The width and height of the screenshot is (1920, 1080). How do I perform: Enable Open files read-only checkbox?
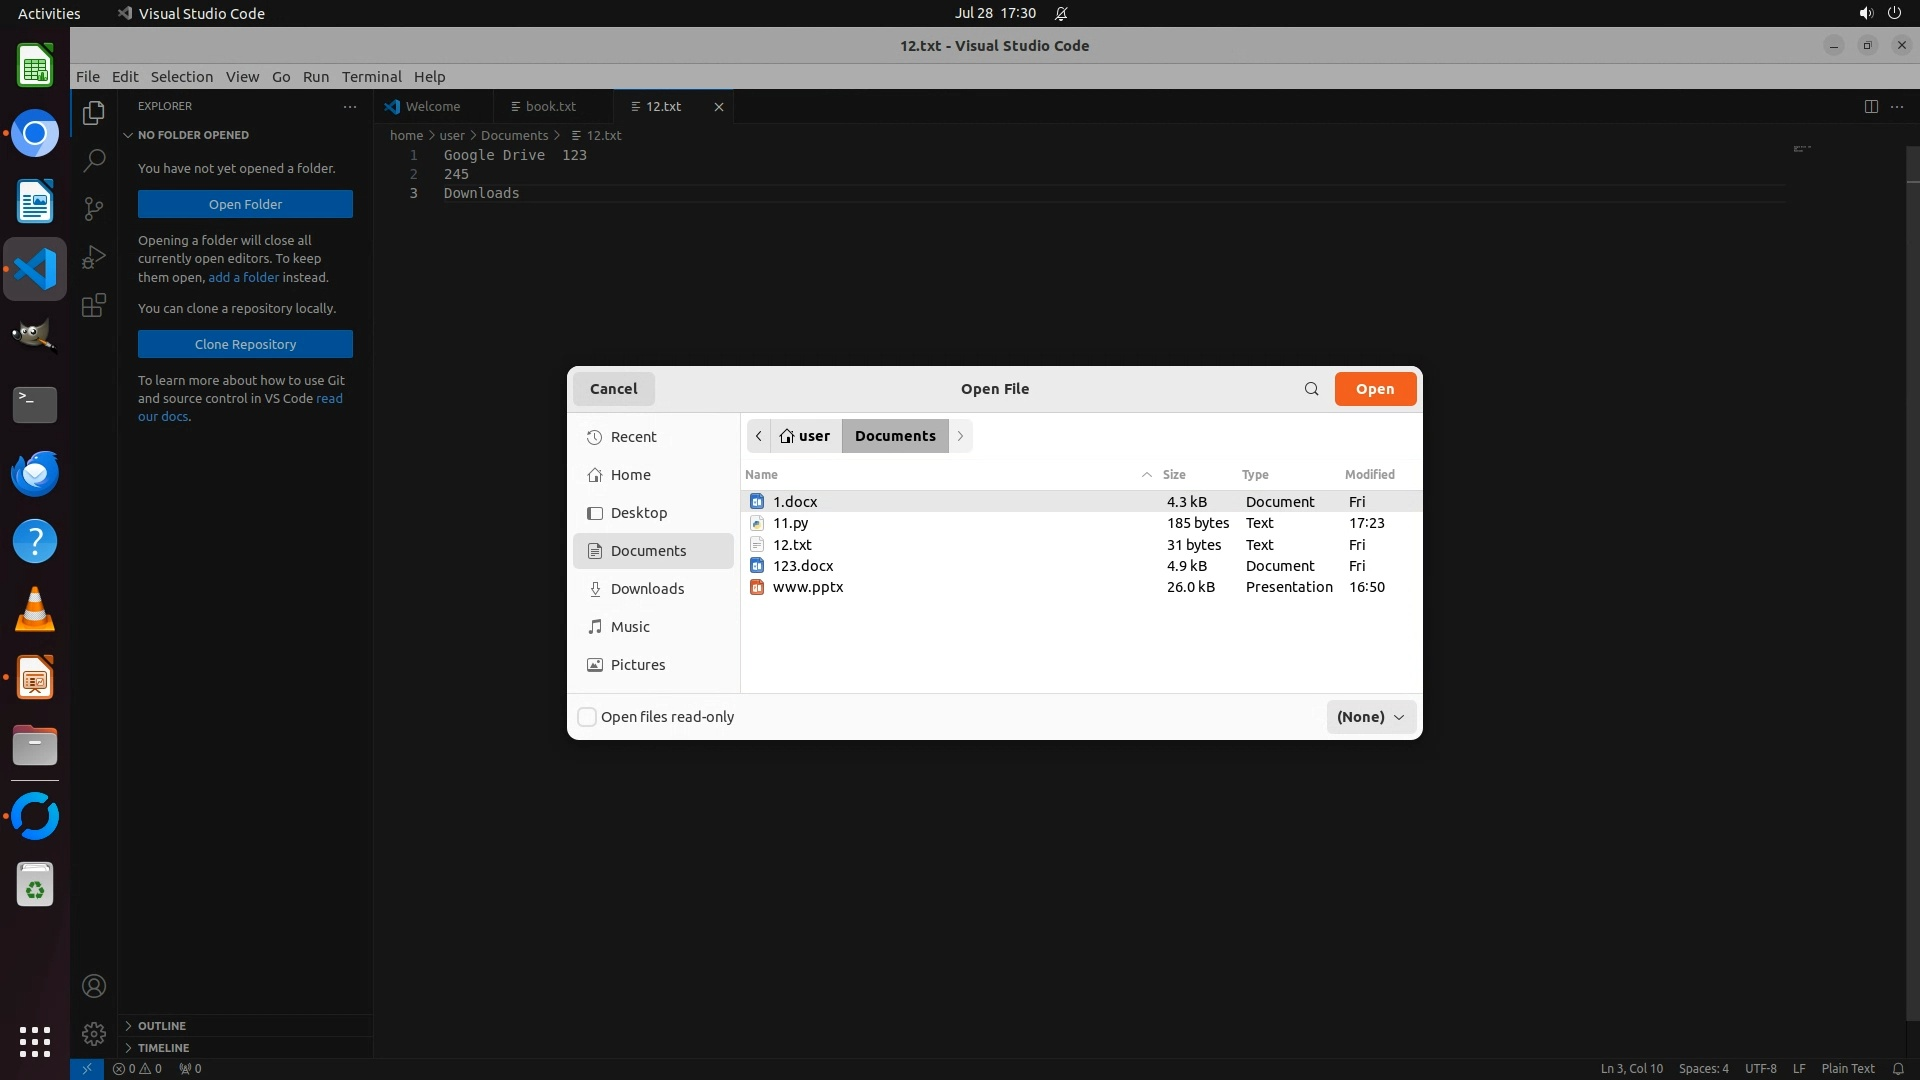click(588, 717)
